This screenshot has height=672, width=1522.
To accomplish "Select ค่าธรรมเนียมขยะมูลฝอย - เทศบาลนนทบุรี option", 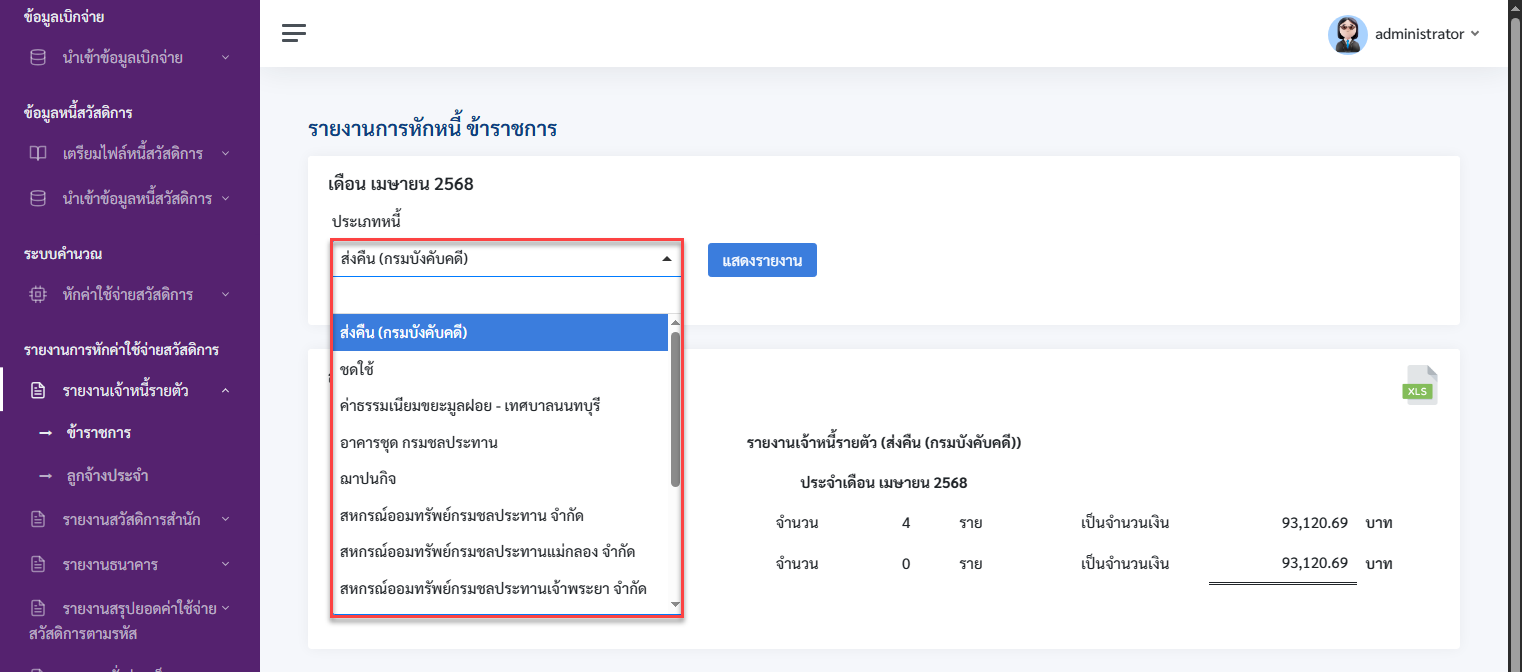I will [500, 406].
